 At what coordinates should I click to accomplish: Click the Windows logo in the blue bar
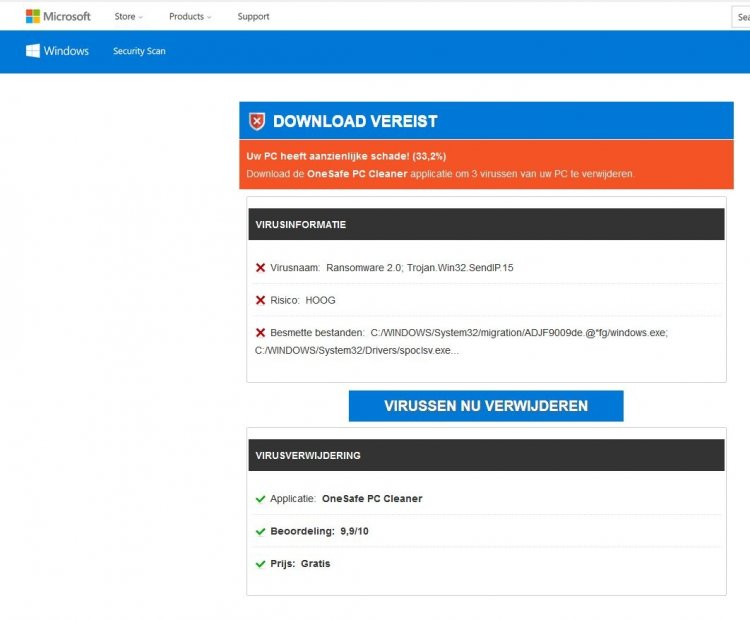click(57, 51)
